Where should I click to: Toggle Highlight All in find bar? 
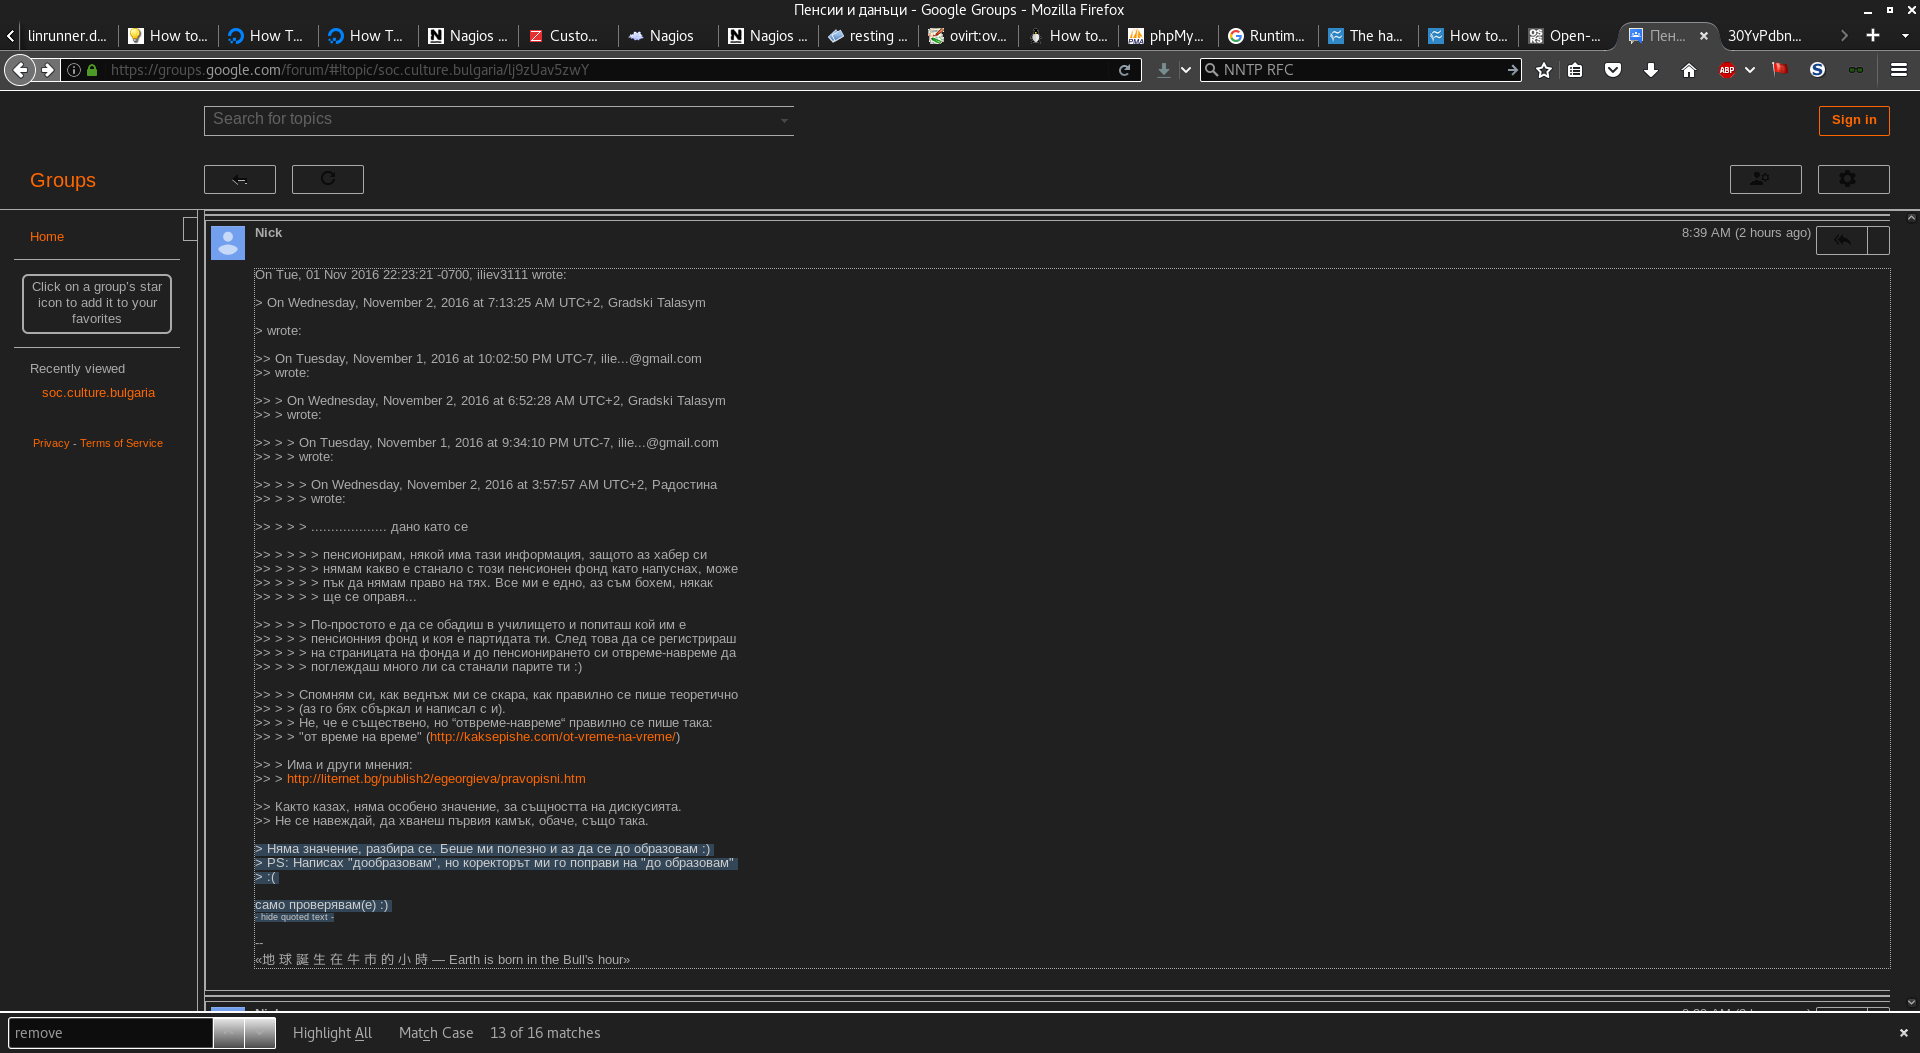click(x=332, y=1033)
